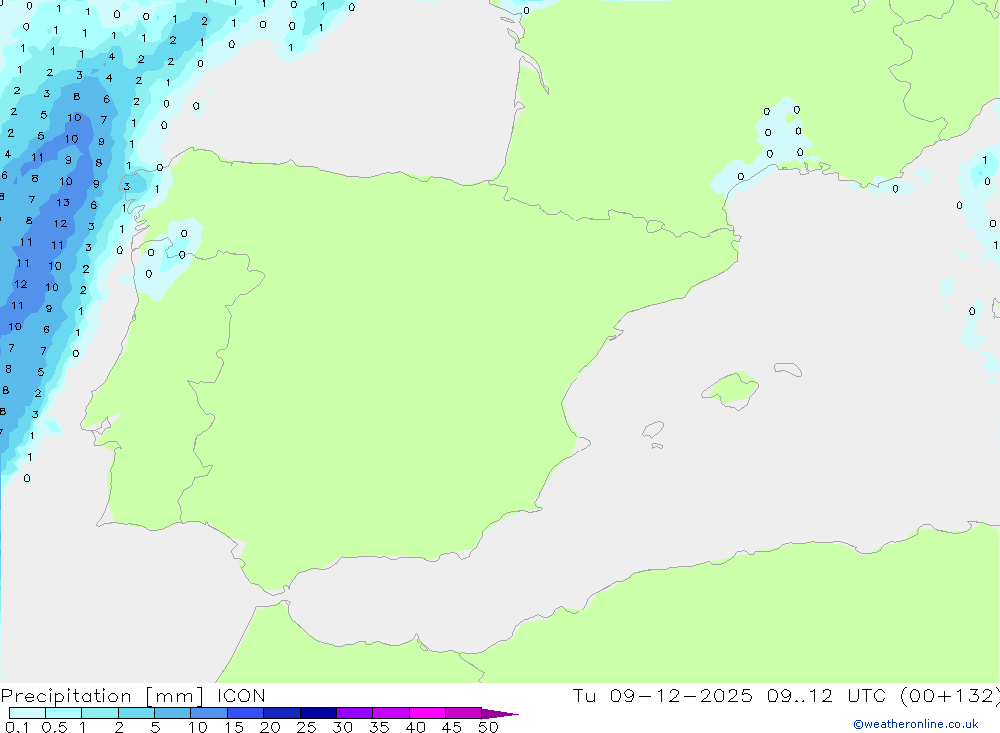Viewport: 1000px width, 733px height.
Task: Click legend tick label '0.5'
Action: click(x=54, y=727)
